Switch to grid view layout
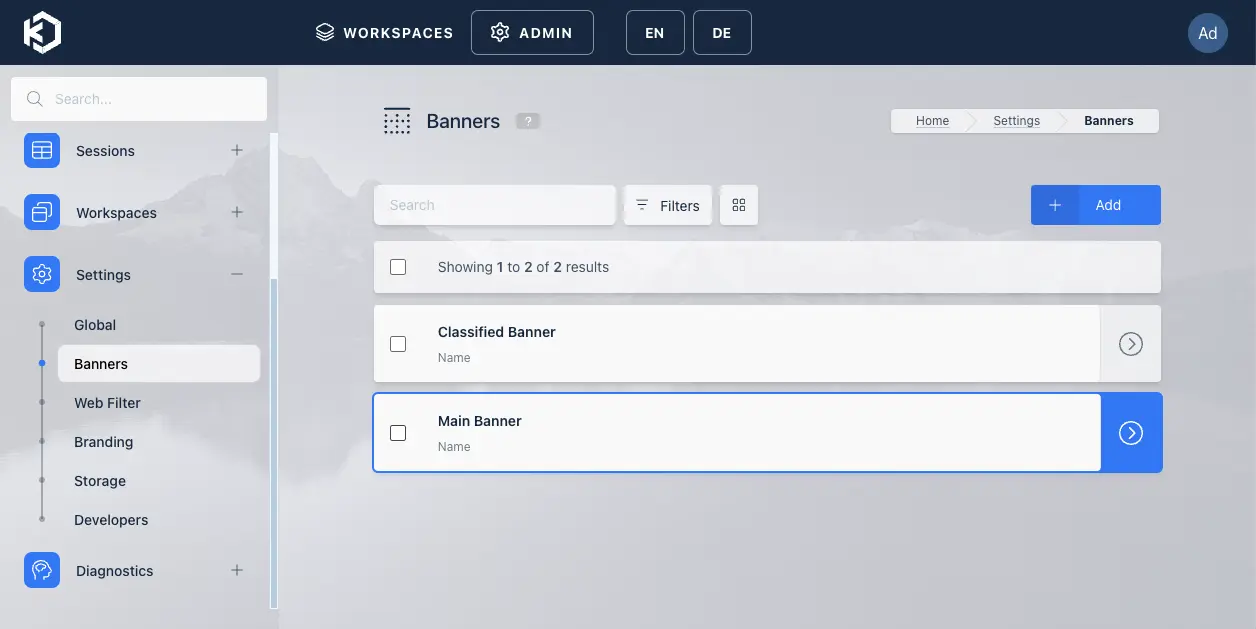This screenshot has width=1256, height=629. point(738,205)
